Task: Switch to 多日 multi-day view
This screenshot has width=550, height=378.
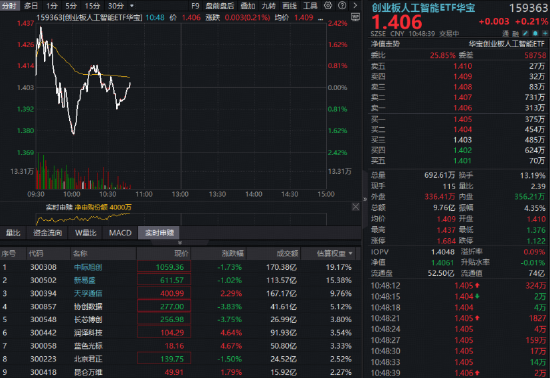Action: click(x=31, y=6)
